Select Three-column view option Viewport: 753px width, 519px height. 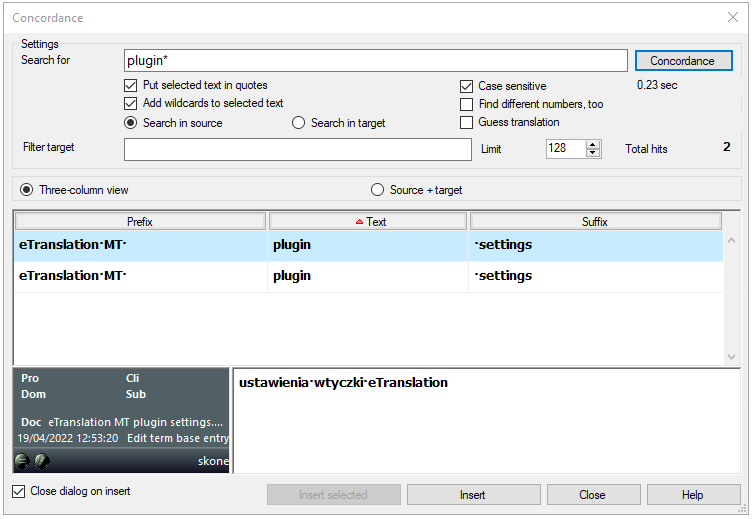point(26,190)
